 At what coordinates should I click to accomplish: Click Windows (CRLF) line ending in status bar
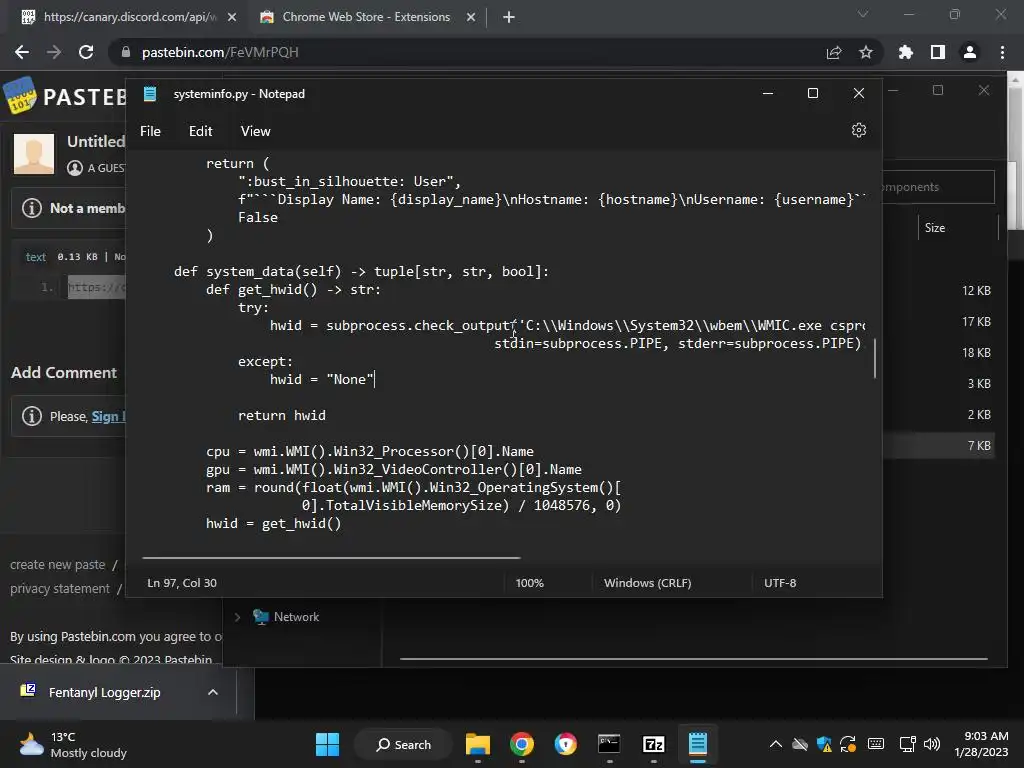coord(647,583)
